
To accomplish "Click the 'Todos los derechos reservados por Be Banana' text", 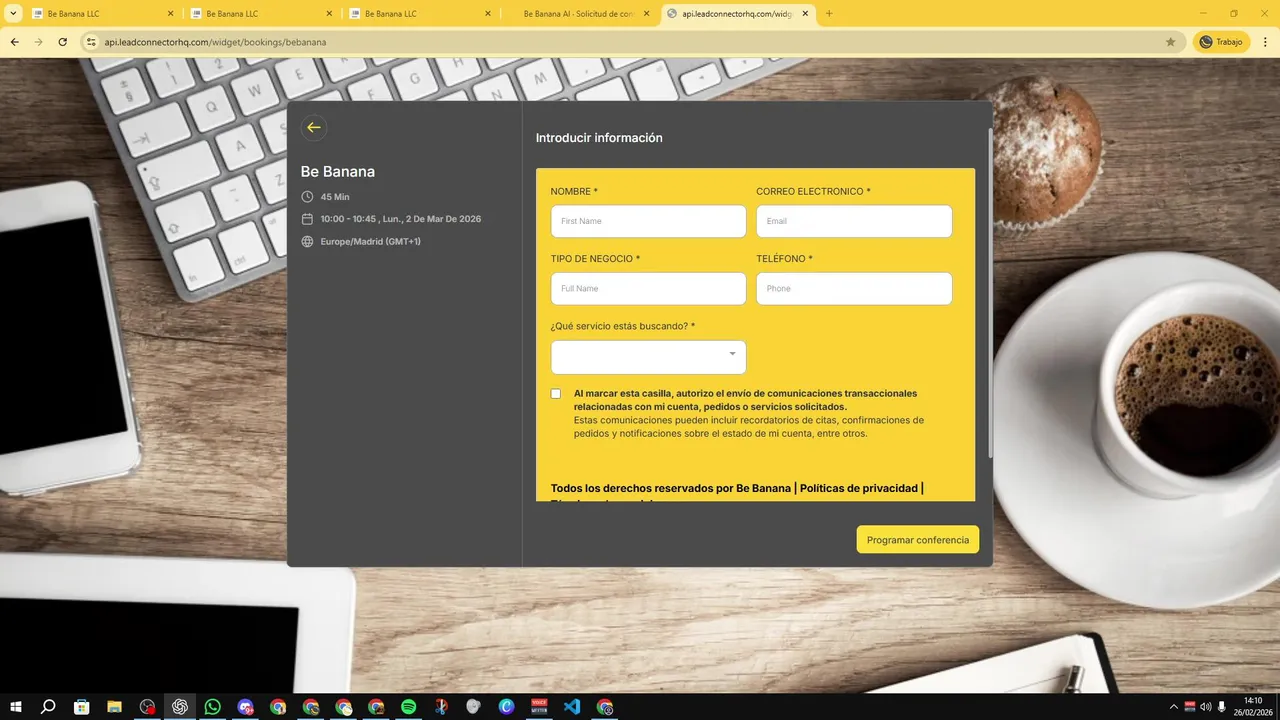I will coord(670,488).
